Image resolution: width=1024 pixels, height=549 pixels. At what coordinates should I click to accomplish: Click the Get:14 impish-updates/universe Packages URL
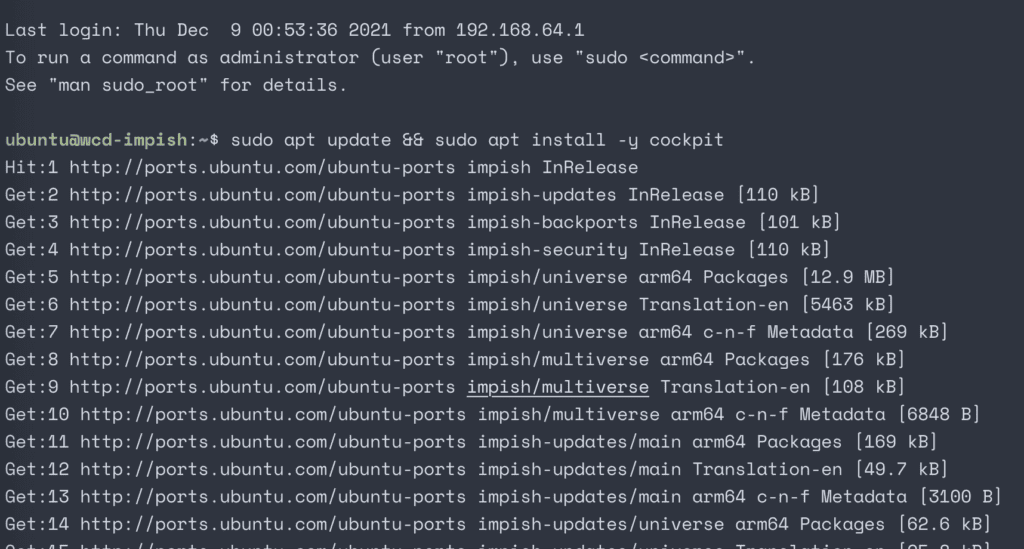pos(273,524)
